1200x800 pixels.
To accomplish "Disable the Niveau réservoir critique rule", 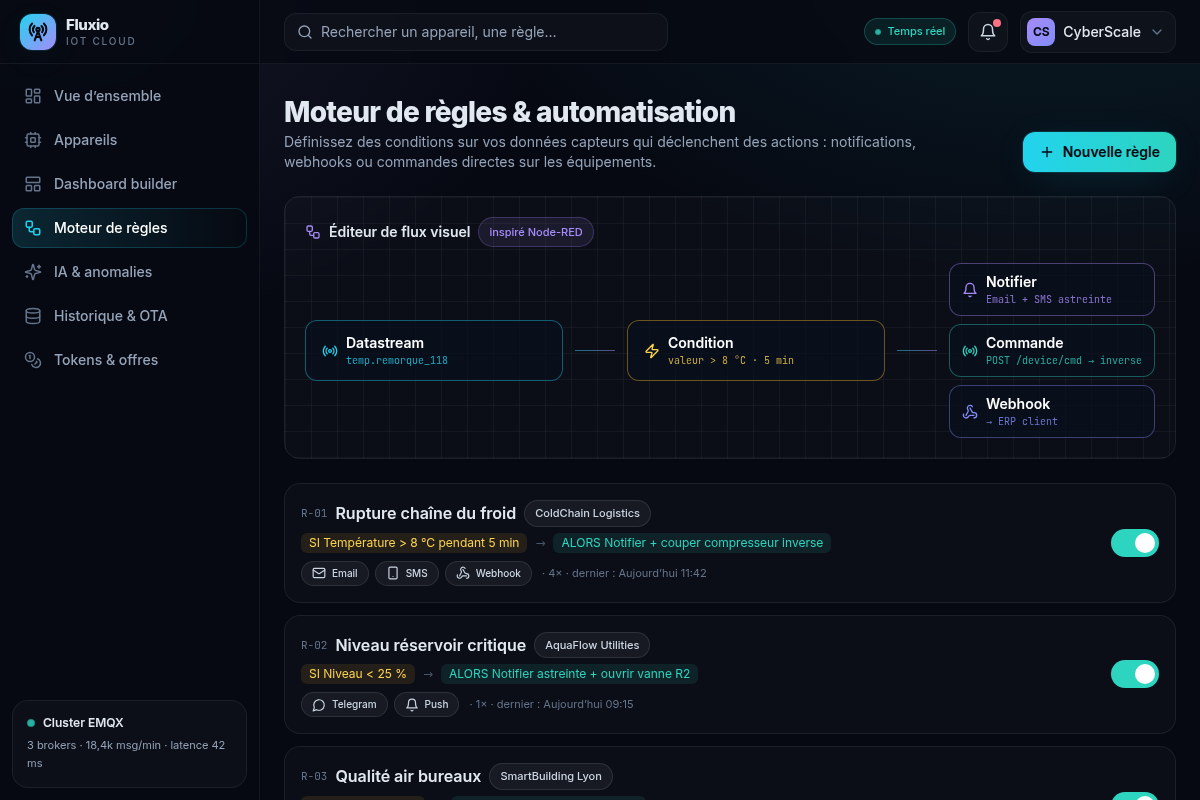I will (x=1135, y=674).
